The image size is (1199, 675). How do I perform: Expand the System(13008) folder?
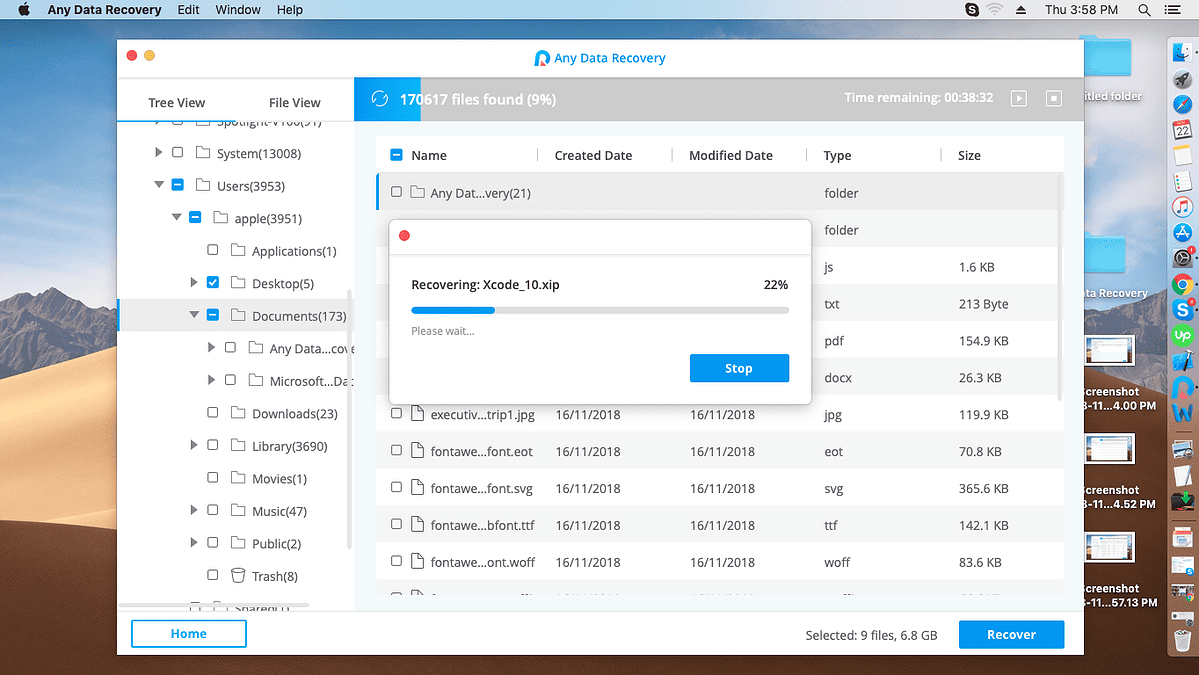158,152
